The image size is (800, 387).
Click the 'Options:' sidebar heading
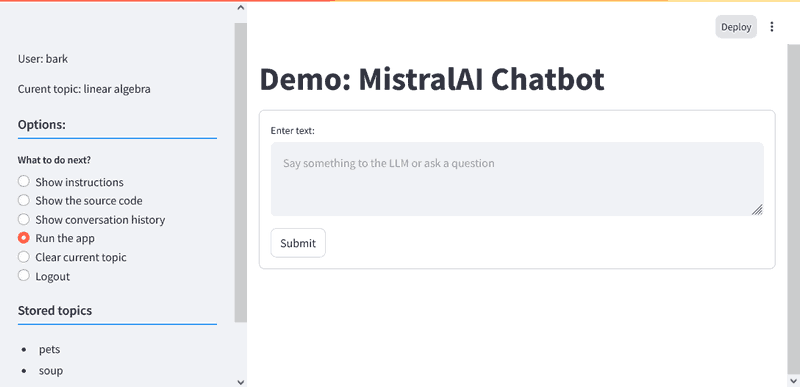[42, 124]
